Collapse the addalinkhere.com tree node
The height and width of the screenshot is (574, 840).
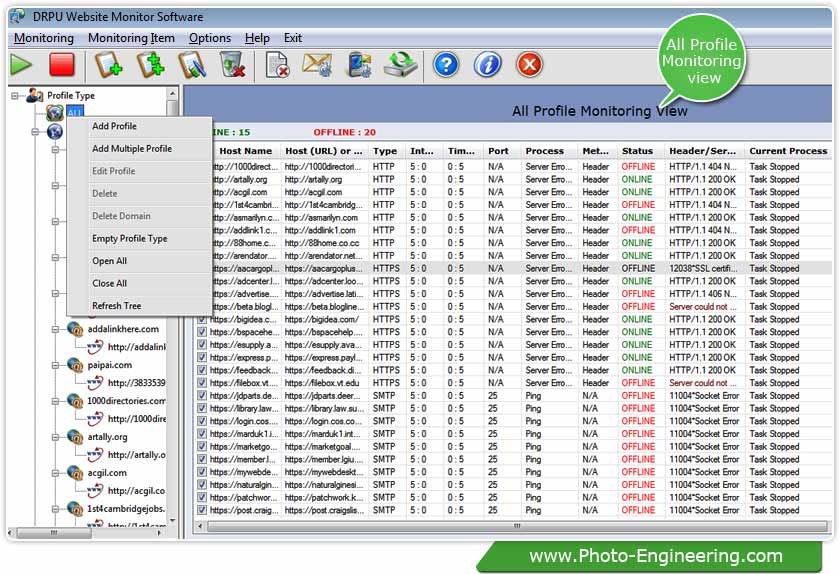click(x=55, y=329)
